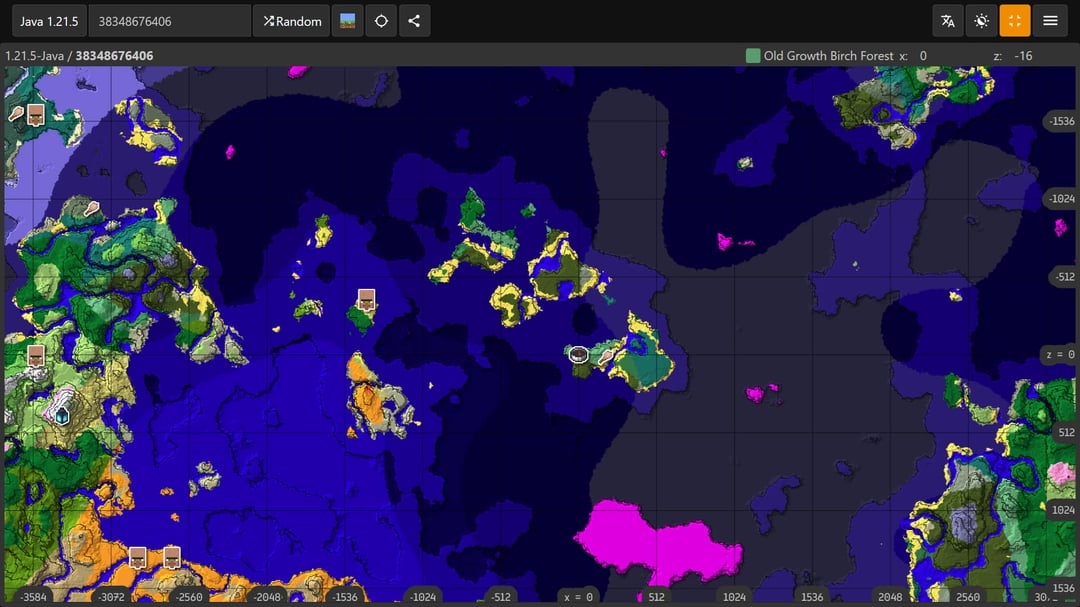Click the large magenta mushroom fields biome
The width and height of the screenshot is (1080, 607).
(x=650, y=540)
